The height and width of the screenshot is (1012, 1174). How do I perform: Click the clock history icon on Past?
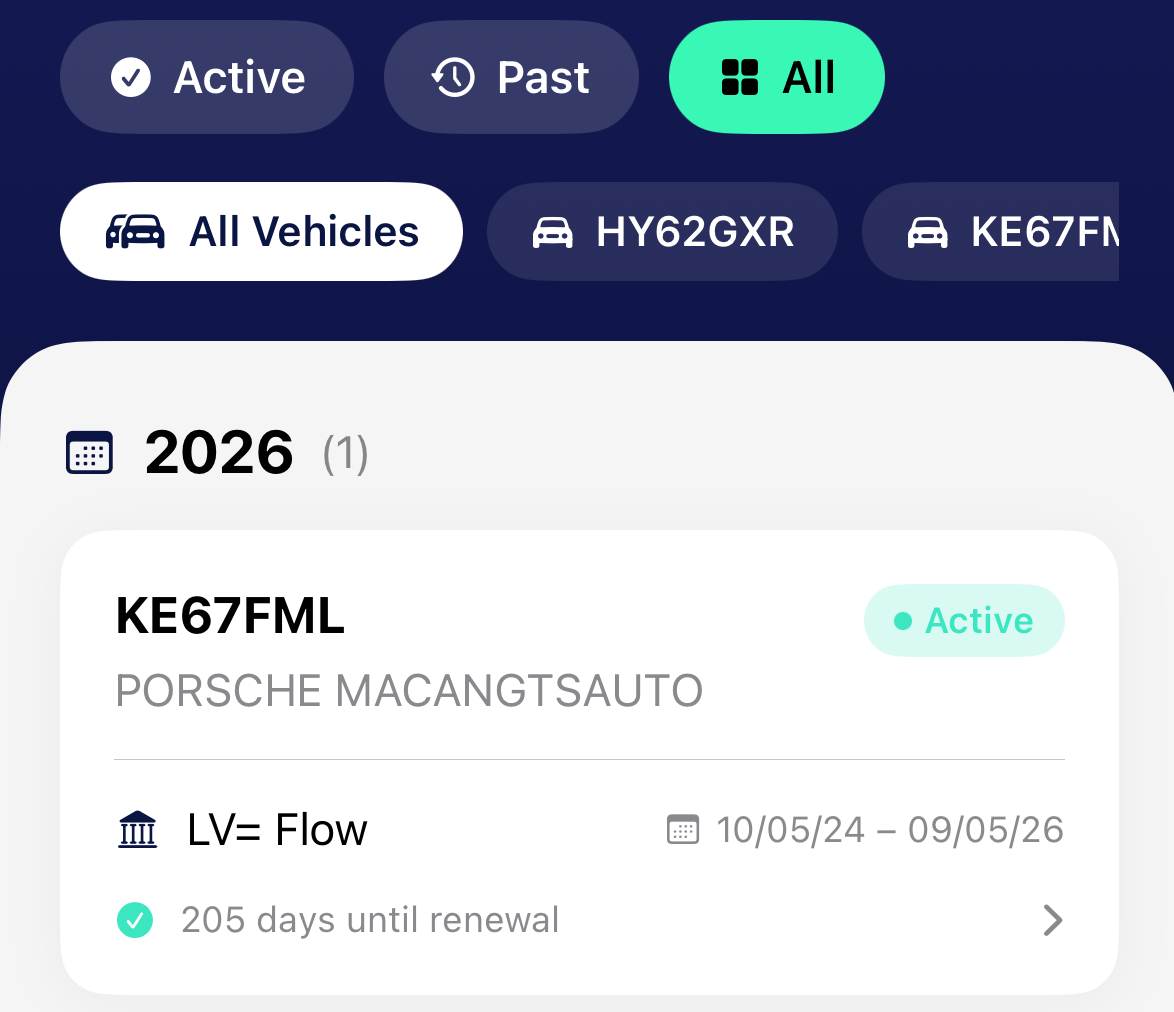click(453, 77)
